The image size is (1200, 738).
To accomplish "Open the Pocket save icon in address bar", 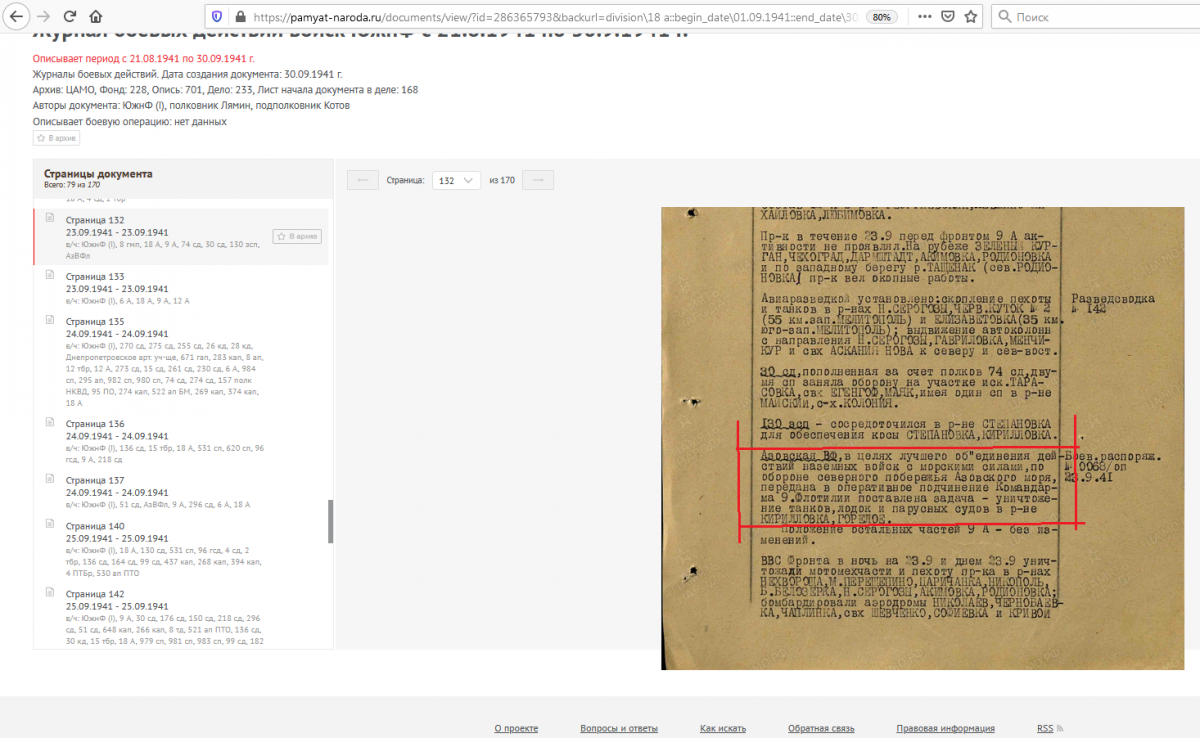I will [x=947, y=17].
